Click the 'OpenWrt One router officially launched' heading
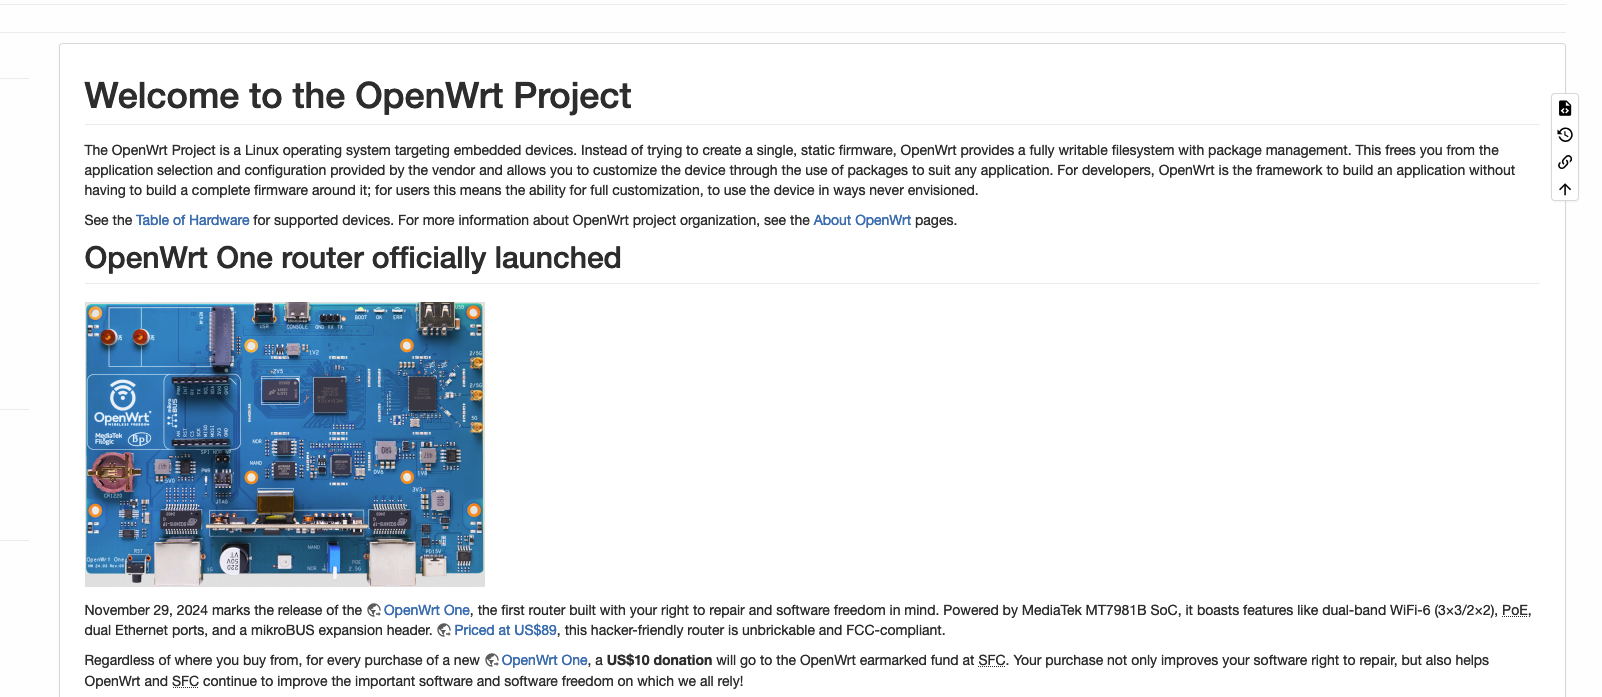 coord(353,258)
